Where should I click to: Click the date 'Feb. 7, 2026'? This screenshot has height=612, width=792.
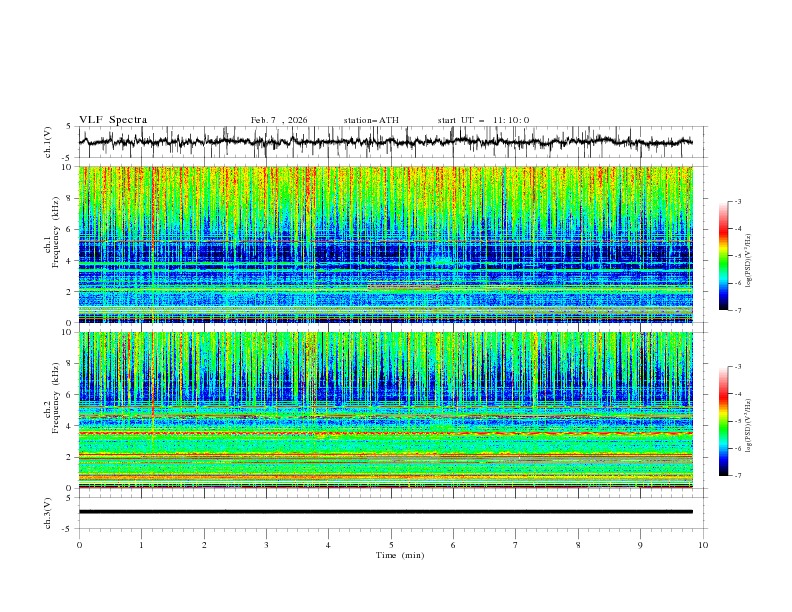[x=279, y=120]
